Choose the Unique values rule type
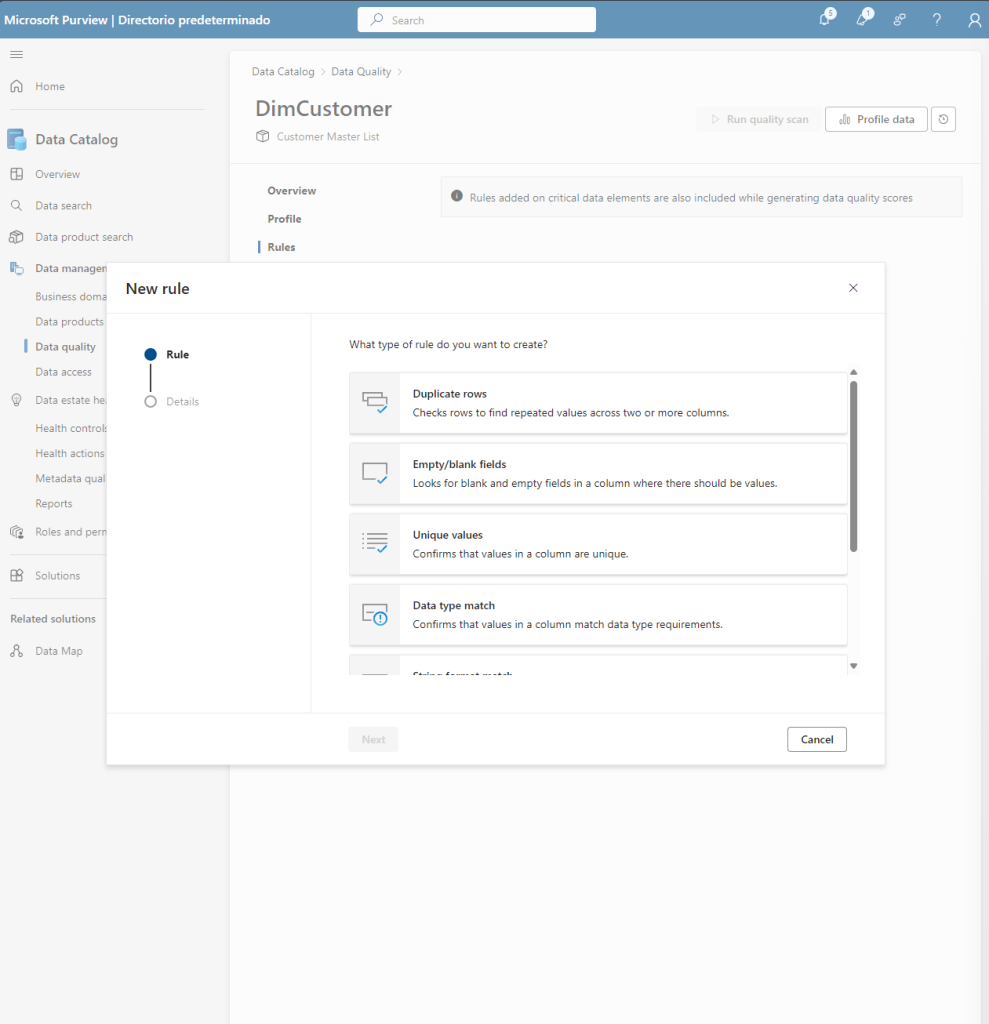This screenshot has height=1024, width=989. (598, 544)
